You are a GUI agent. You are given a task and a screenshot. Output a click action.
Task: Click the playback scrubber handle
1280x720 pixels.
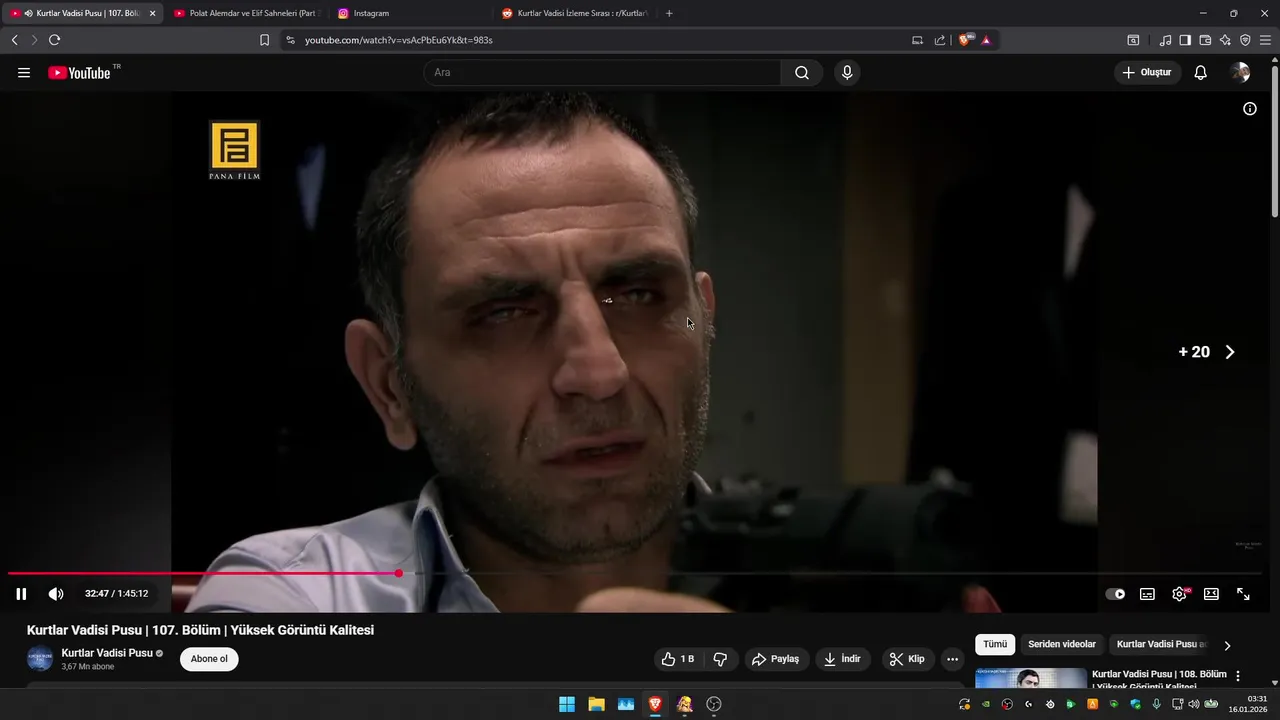click(x=399, y=573)
